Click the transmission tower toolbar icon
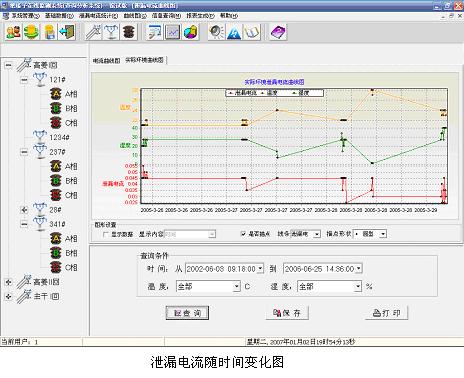464x378 pixels. pos(111,32)
